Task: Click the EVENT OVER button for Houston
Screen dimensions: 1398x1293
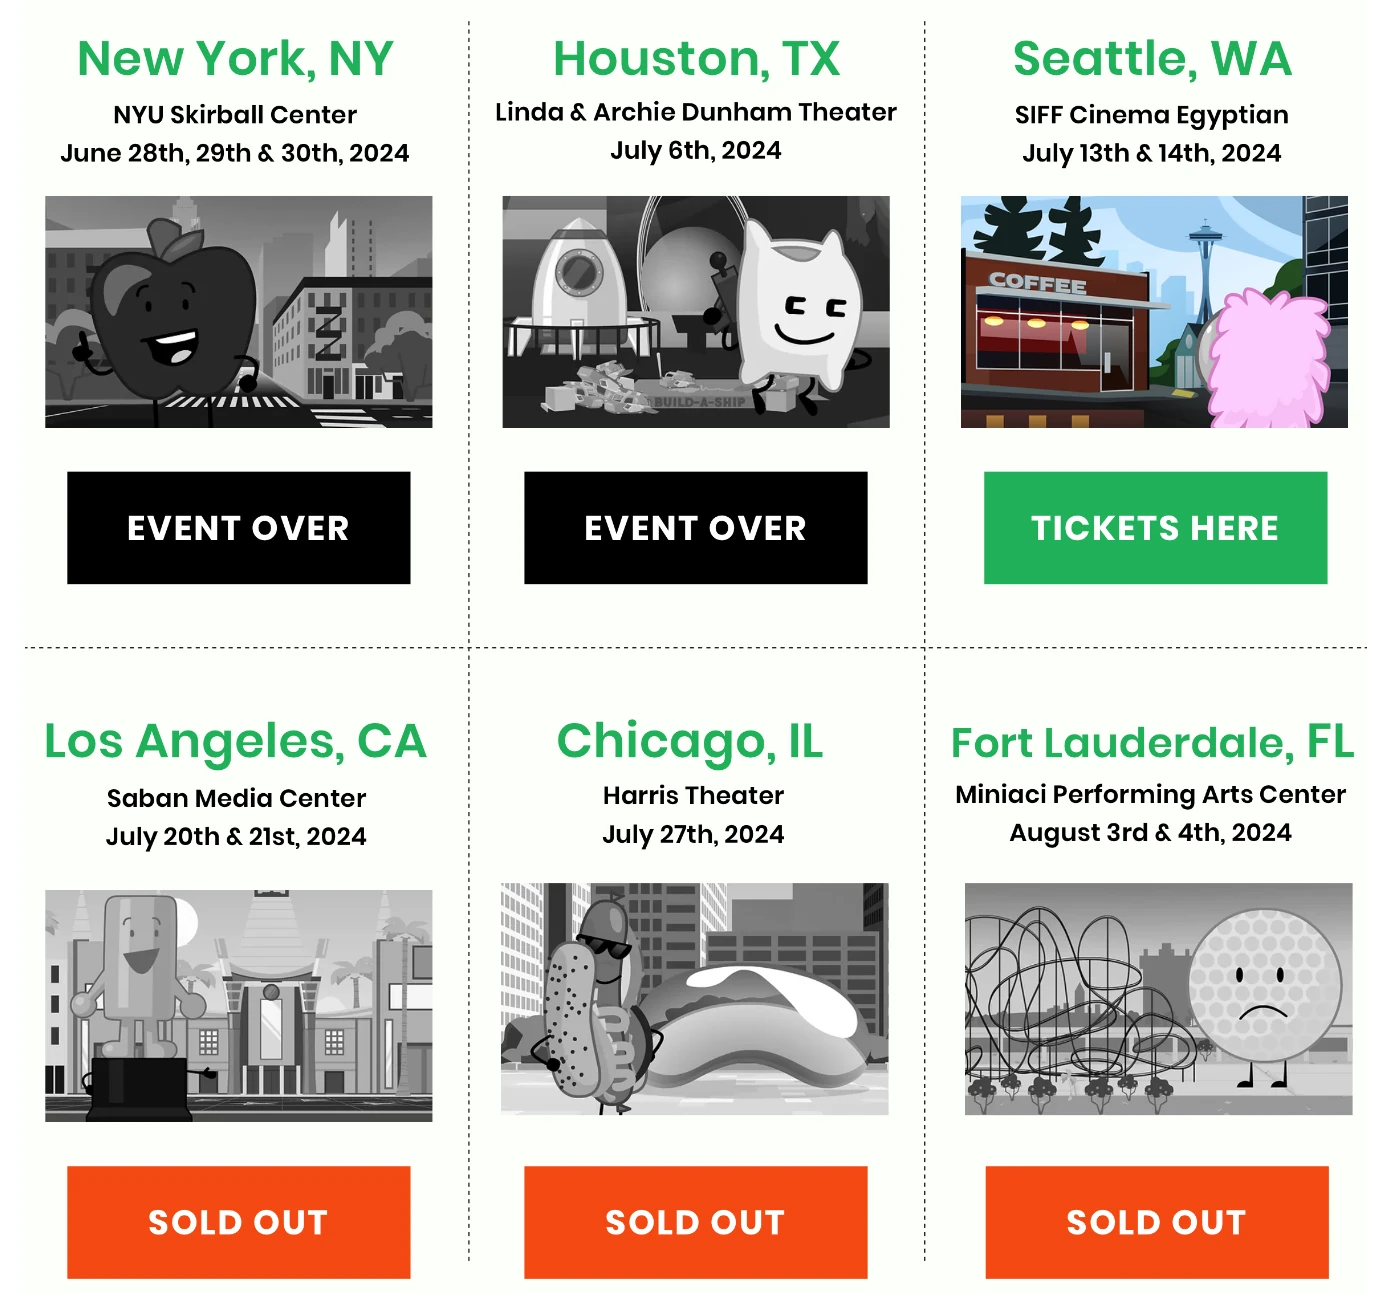Action: coord(696,527)
